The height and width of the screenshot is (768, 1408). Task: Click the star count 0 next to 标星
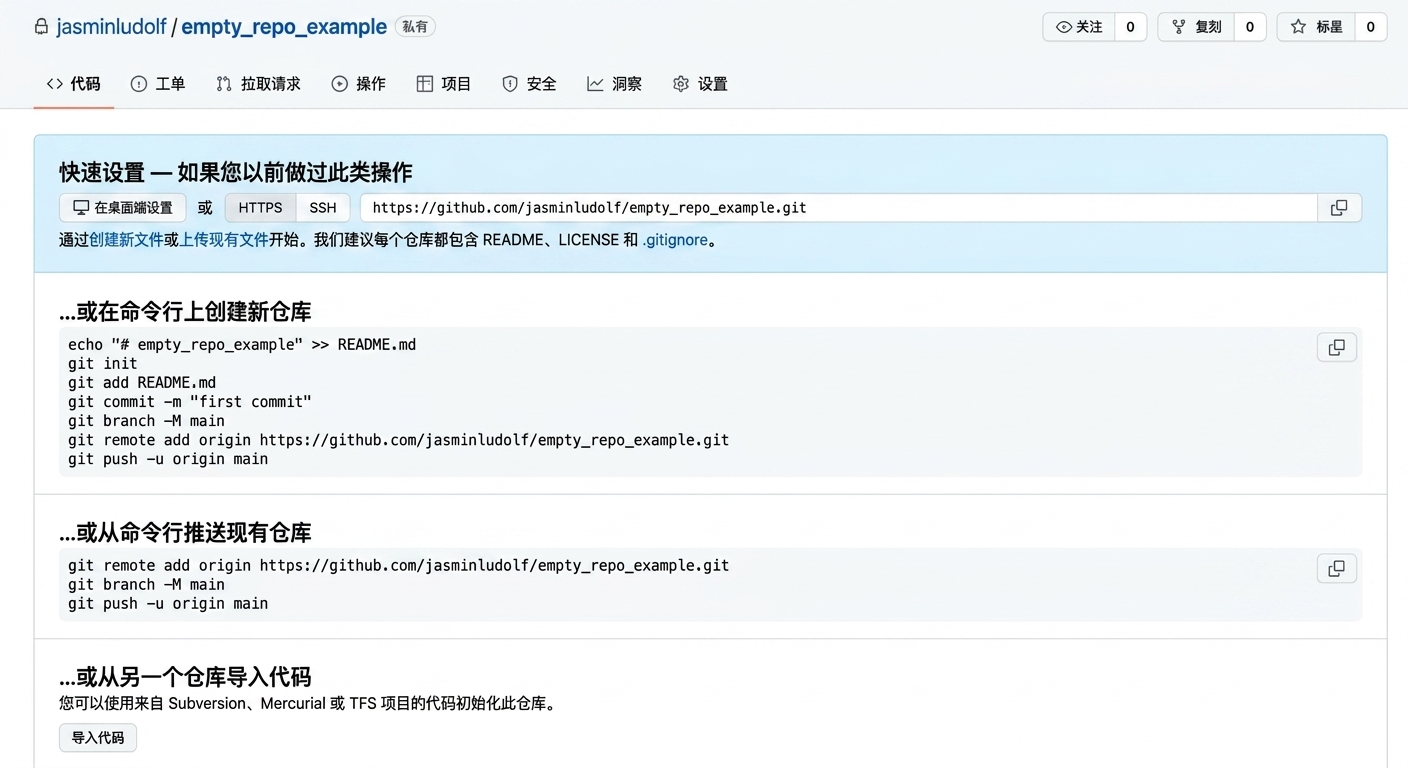pos(1371,27)
